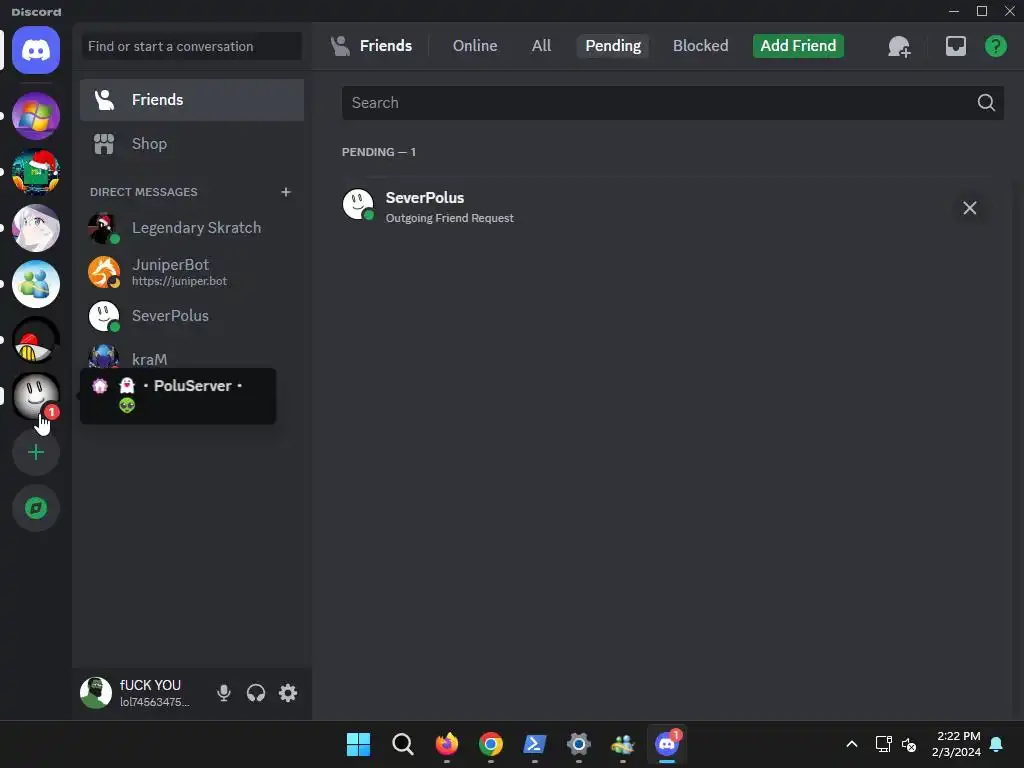Open the two-people messenger server icon

36,284
